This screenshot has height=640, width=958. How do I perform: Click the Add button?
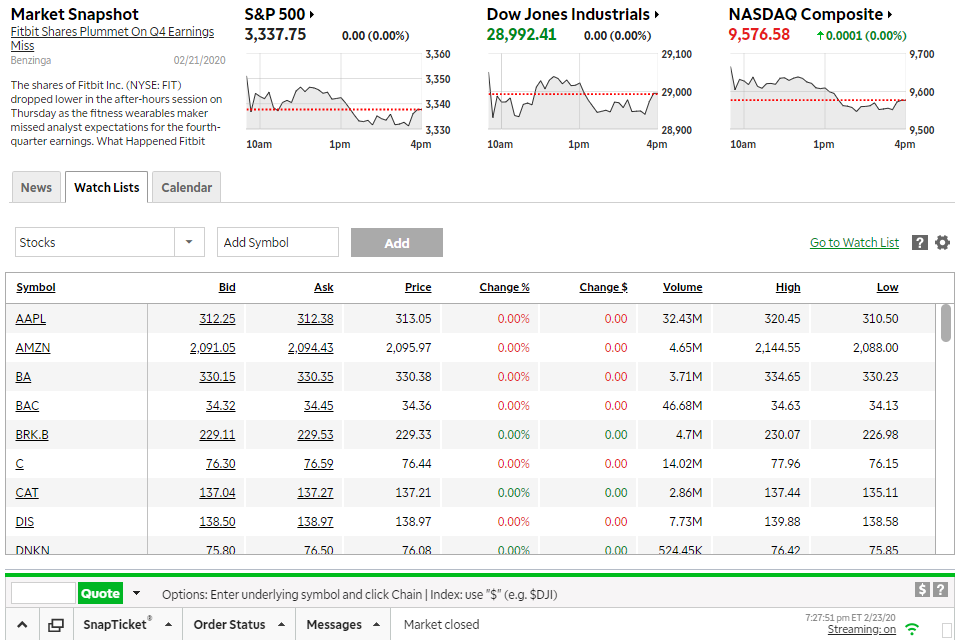click(x=397, y=242)
